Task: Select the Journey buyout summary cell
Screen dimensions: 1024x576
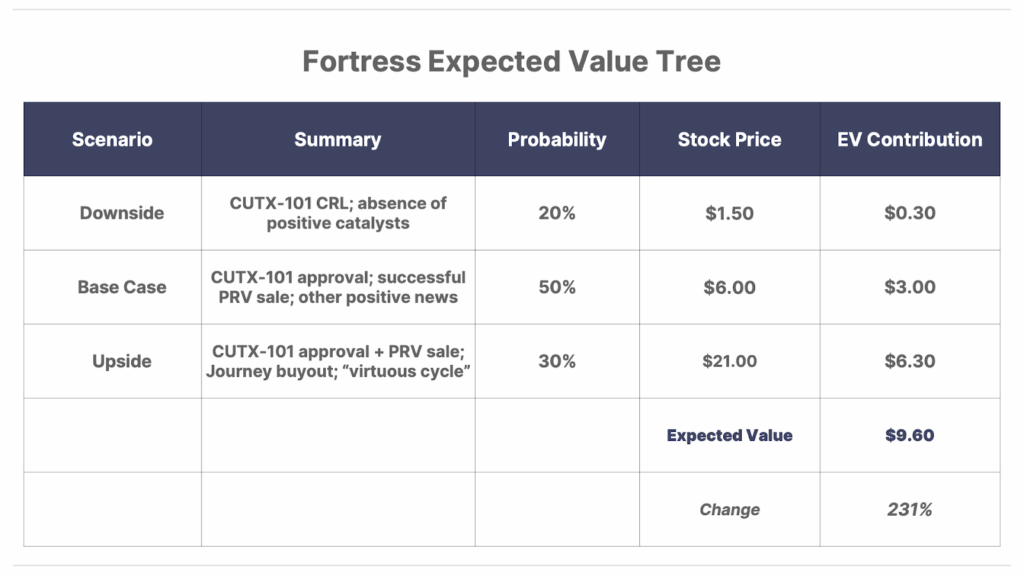Action: click(338, 361)
